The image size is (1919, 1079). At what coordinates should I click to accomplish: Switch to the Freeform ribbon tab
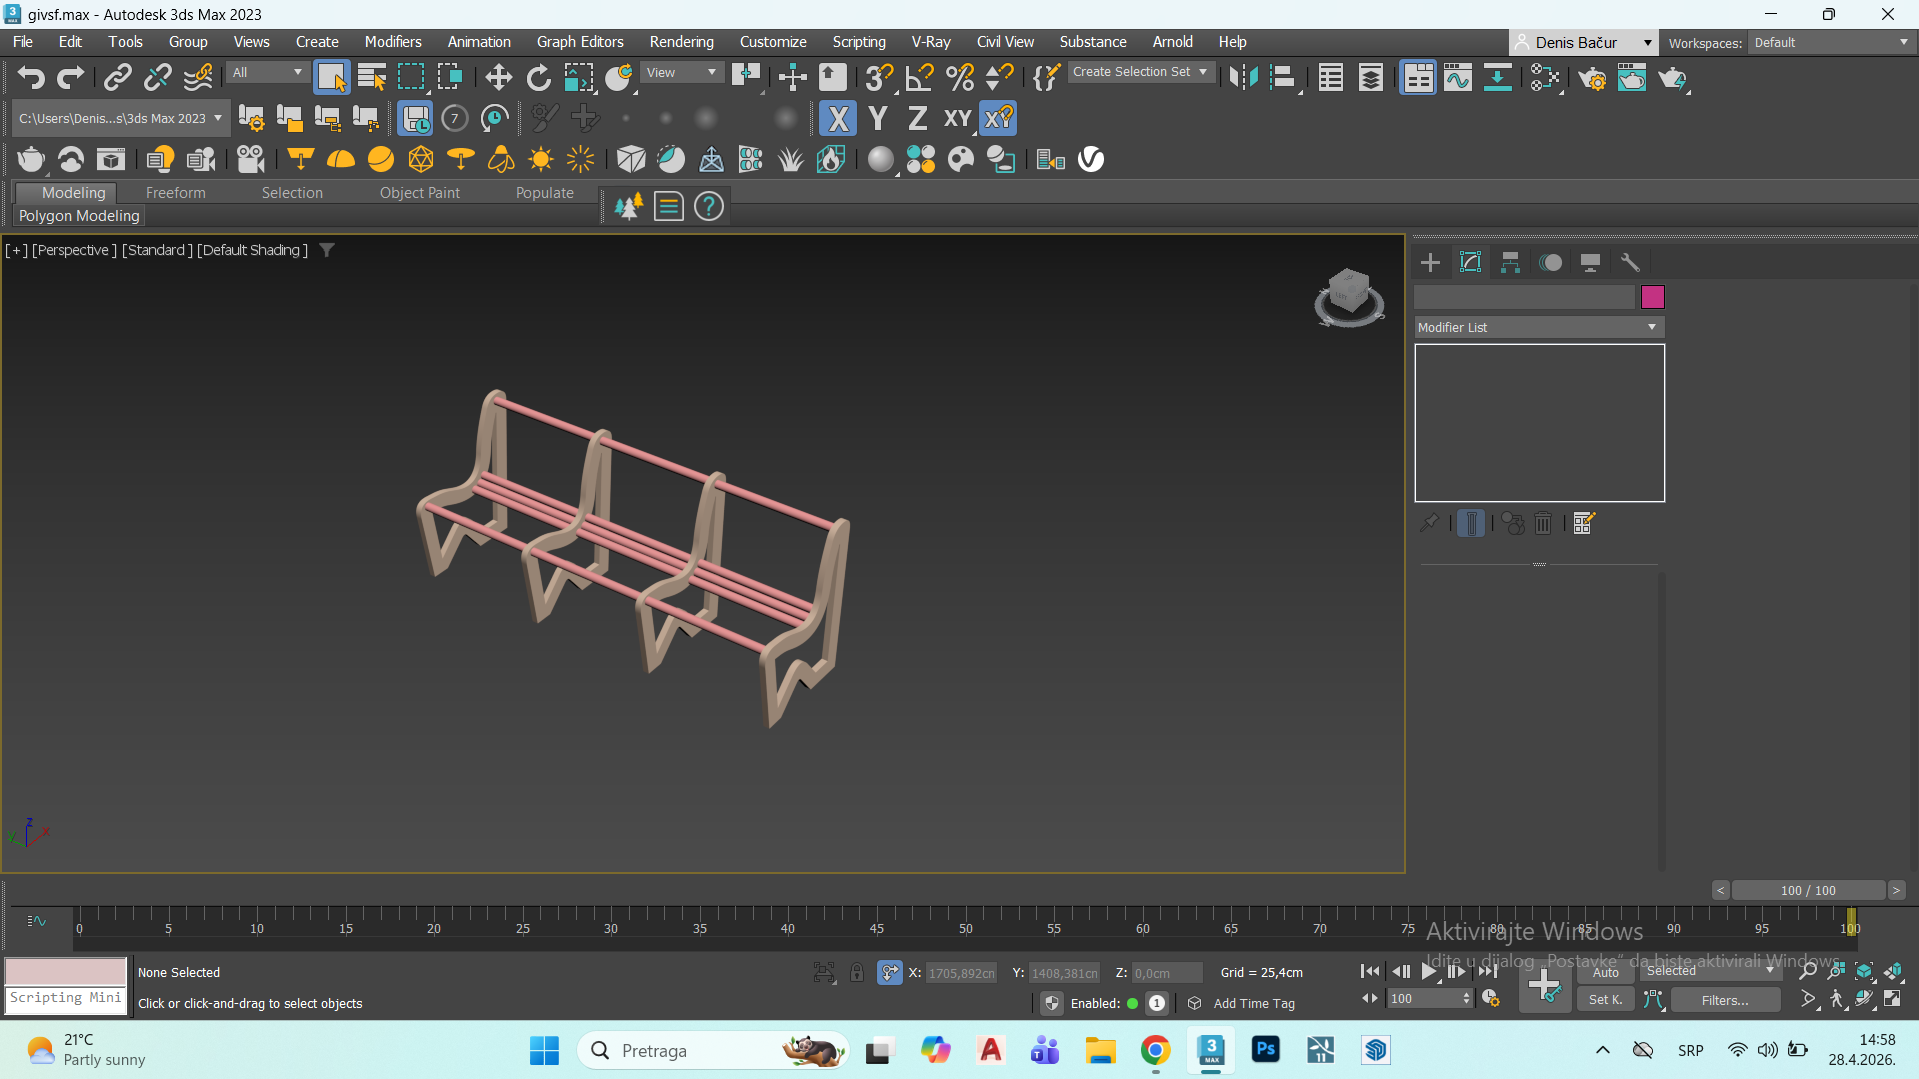tap(175, 193)
